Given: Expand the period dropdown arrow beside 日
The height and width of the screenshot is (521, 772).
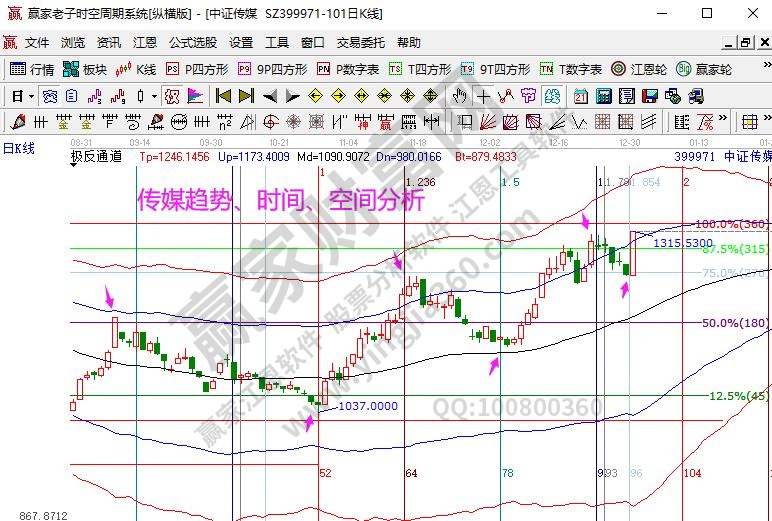Looking at the screenshot, I should 32,96.
